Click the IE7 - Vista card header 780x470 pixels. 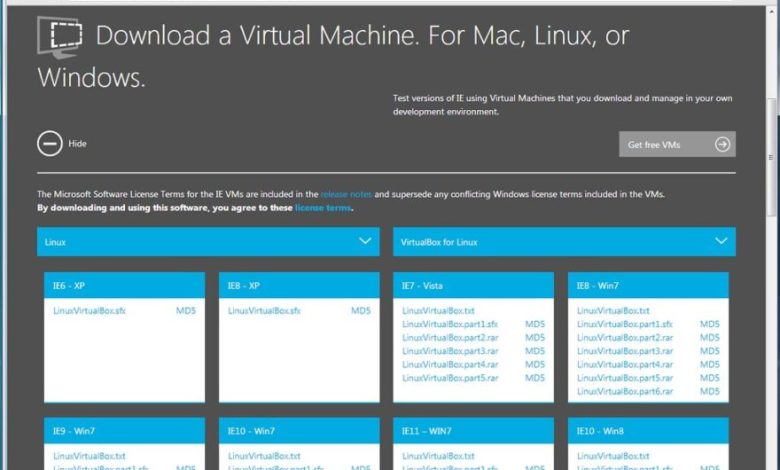[x=473, y=285]
